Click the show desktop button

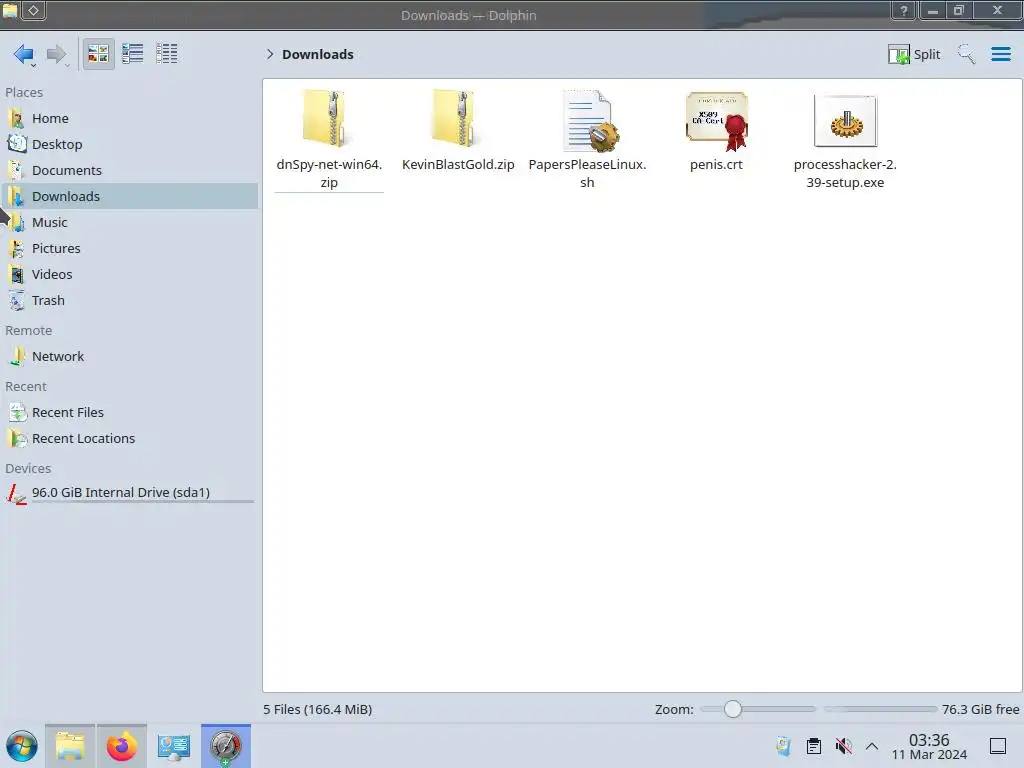[x=997, y=746]
